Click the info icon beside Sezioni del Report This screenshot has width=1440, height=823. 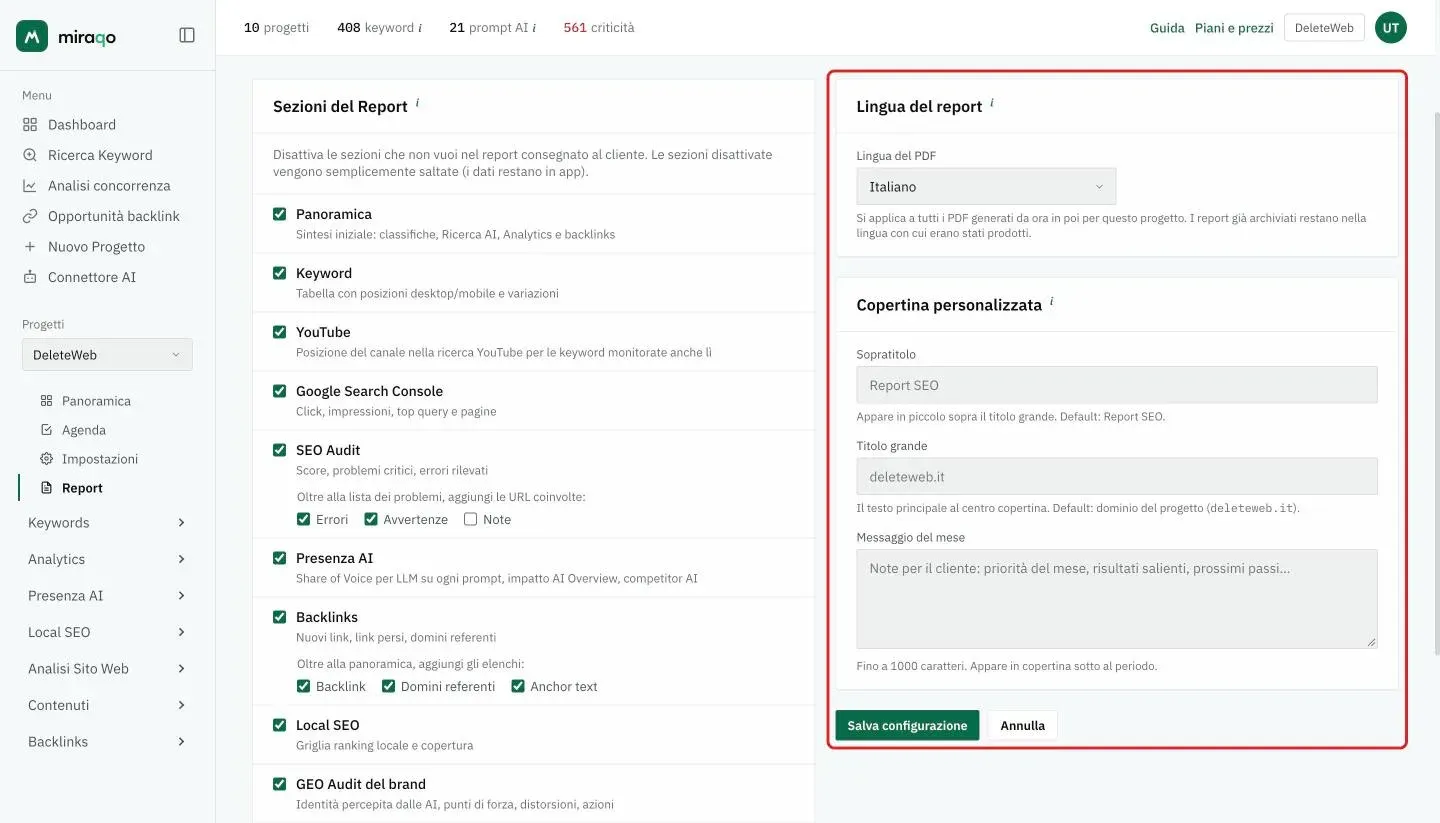pyautogui.click(x=417, y=103)
